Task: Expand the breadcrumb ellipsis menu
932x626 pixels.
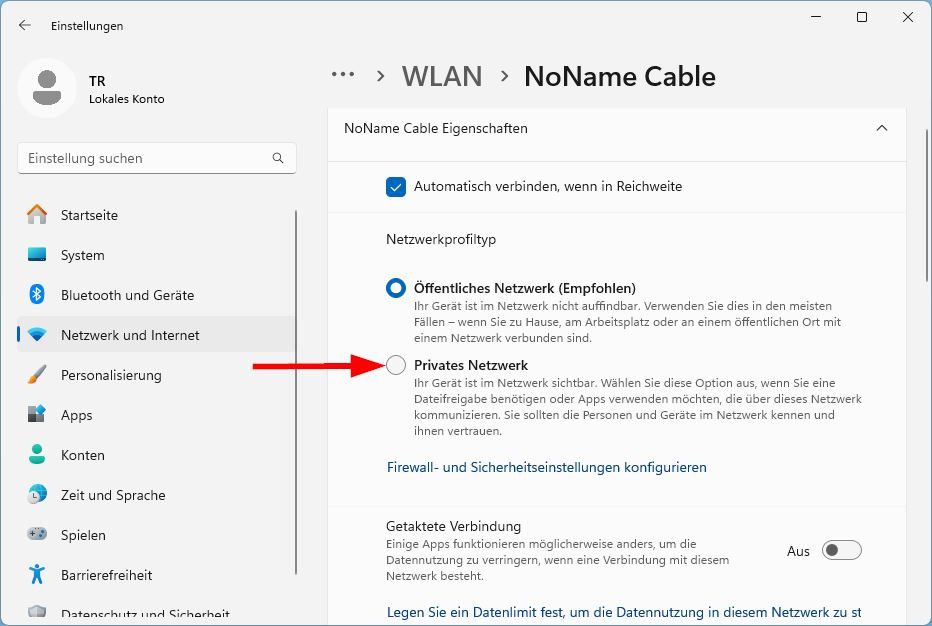Action: pos(343,75)
